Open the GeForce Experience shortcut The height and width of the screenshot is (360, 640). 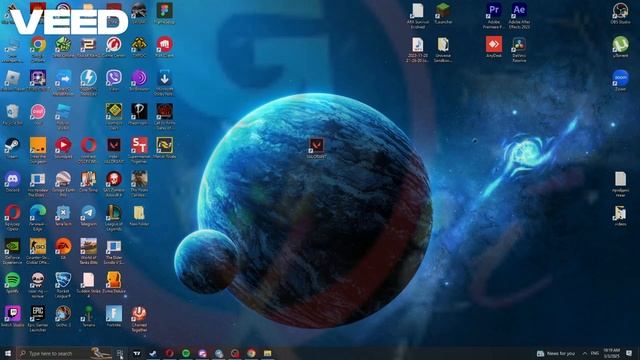(12, 247)
